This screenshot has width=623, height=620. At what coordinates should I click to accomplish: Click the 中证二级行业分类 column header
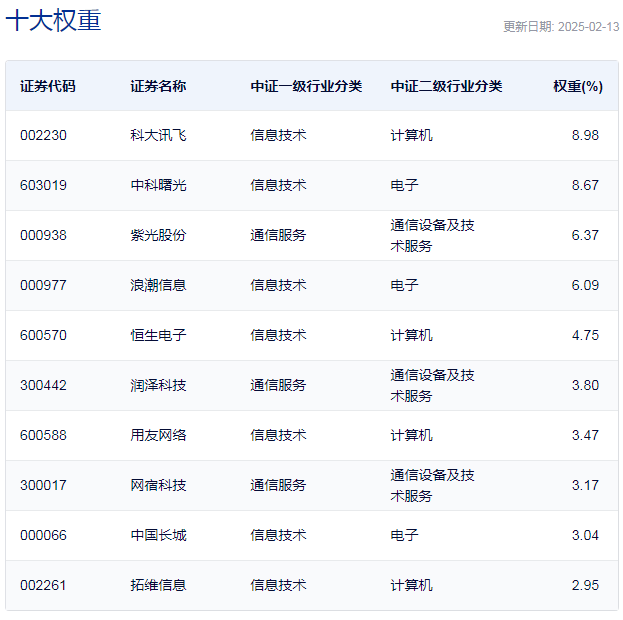coord(446,86)
